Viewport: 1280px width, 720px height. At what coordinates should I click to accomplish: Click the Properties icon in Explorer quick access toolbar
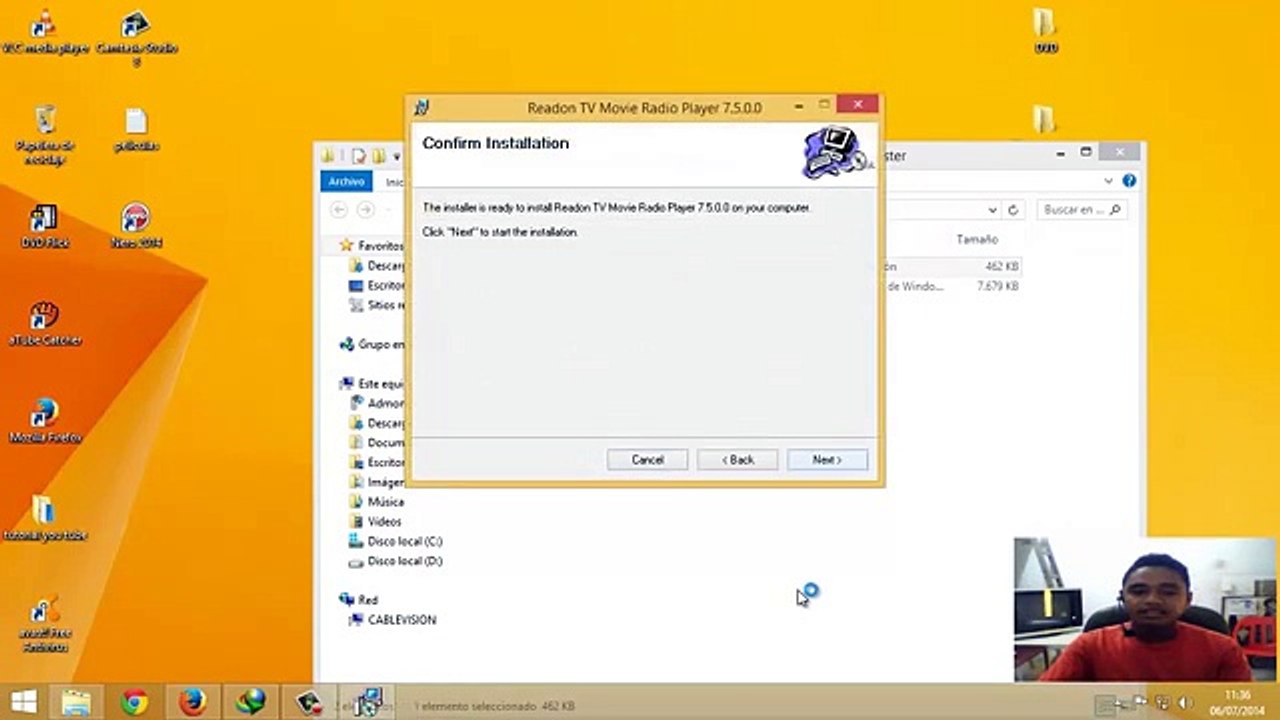point(359,156)
